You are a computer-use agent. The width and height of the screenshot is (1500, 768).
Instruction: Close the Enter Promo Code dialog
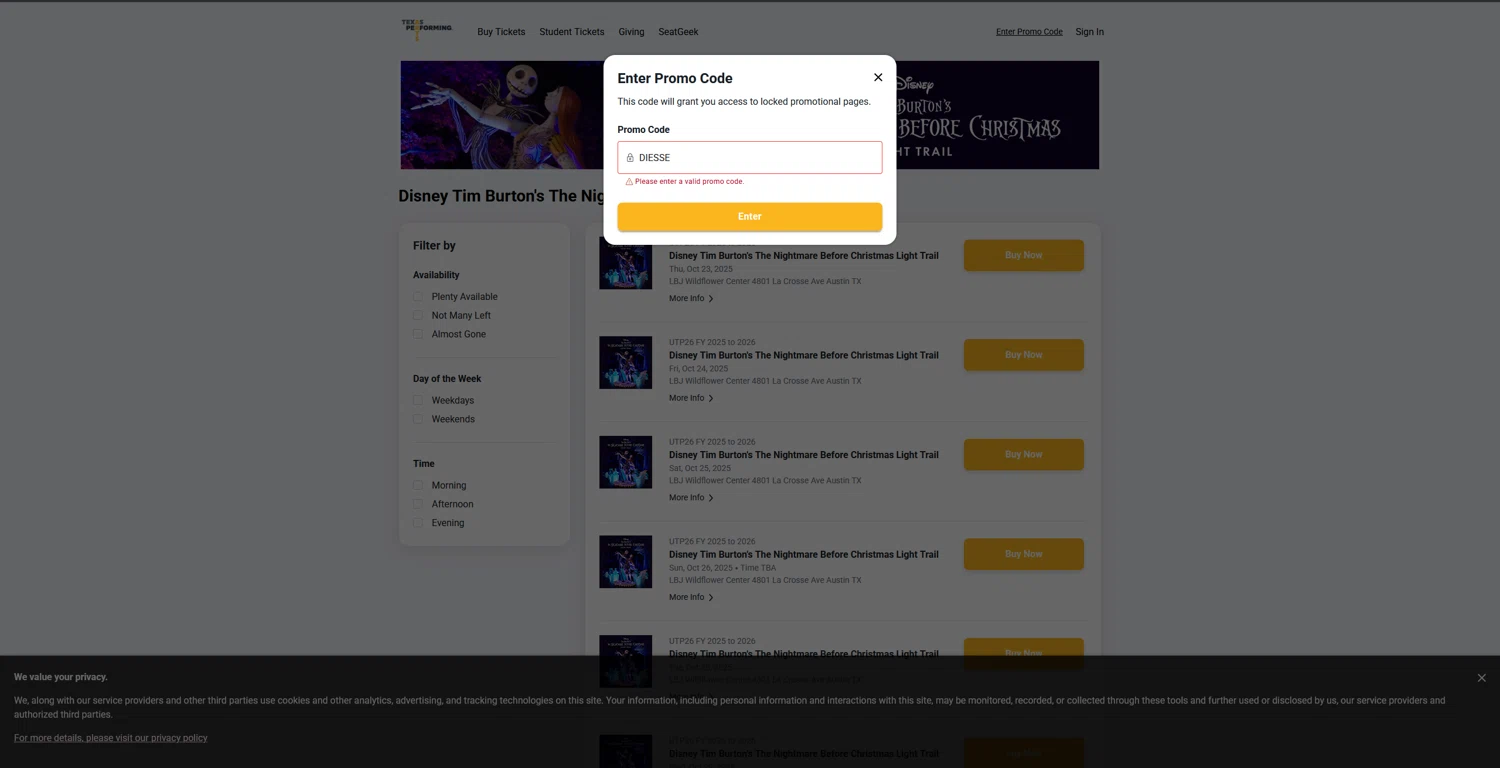[878, 78]
